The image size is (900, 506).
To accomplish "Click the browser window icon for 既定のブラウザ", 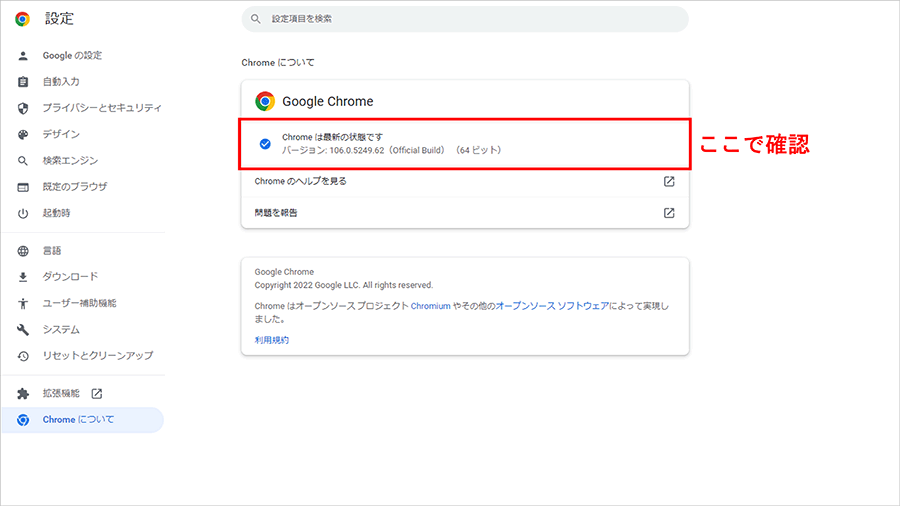I will 23,187.
